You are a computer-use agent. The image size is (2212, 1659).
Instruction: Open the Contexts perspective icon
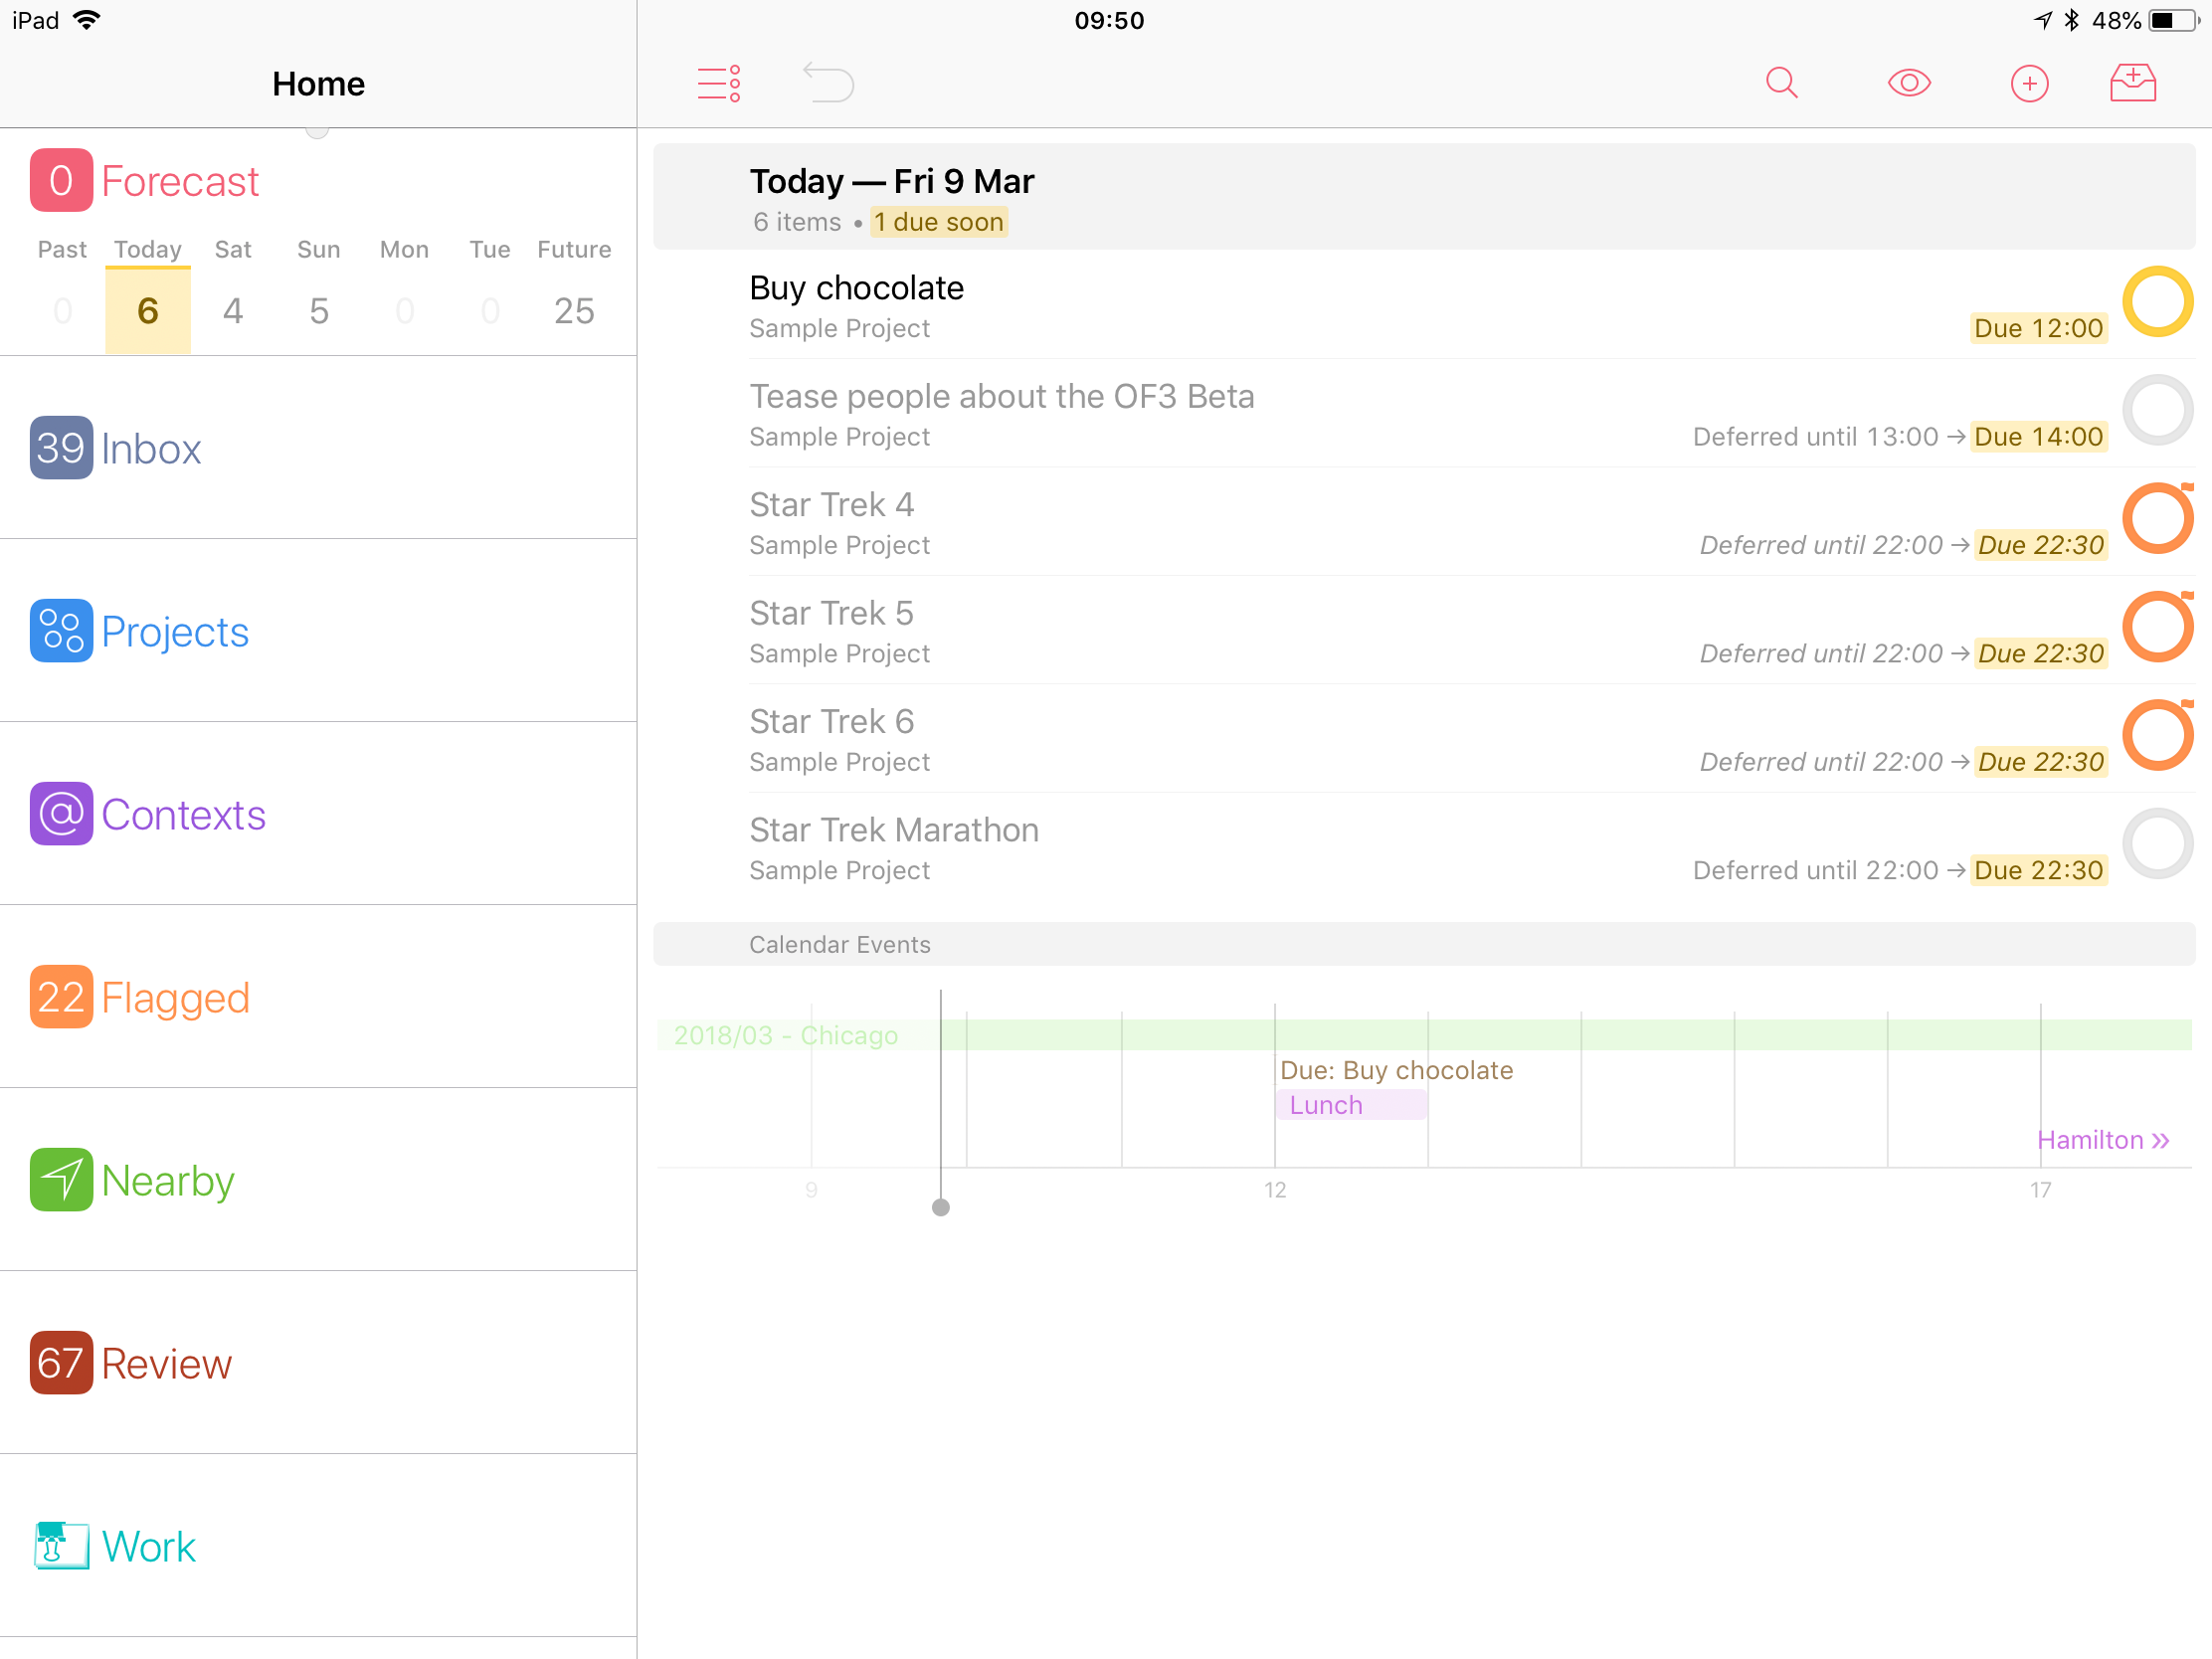click(x=61, y=814)
